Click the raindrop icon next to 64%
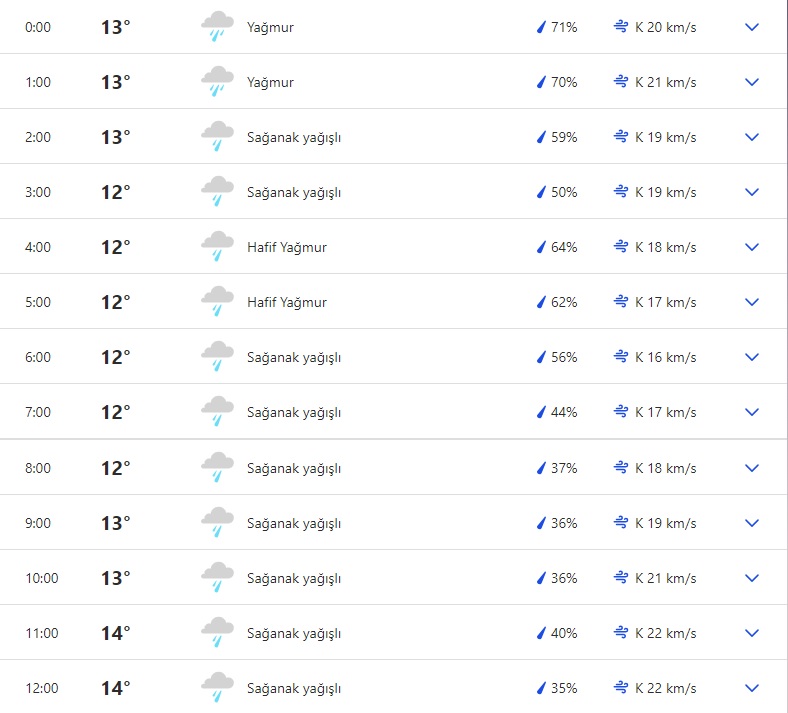 tap(541, 247)
